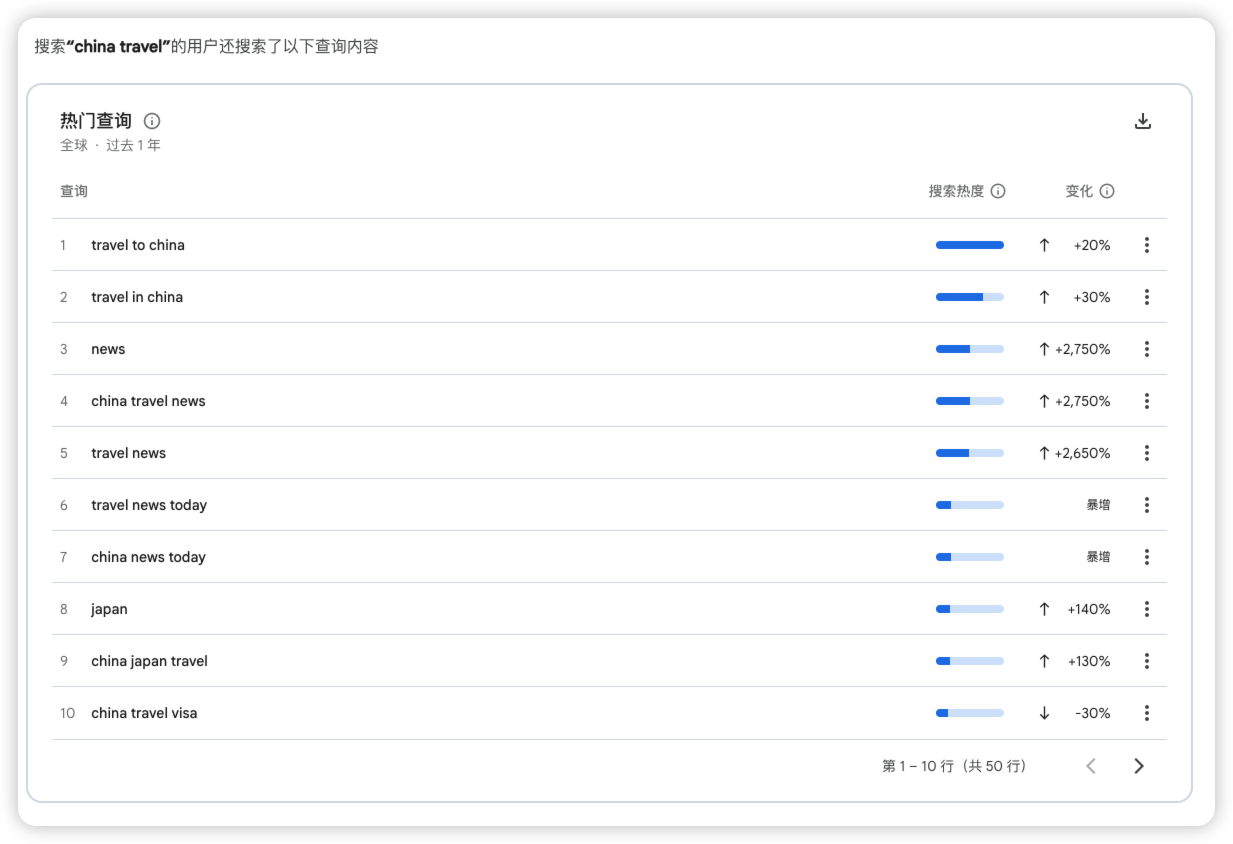Open three-dot menu on the news row
Screen dimensions: 1233x844
coord(1147,349)
